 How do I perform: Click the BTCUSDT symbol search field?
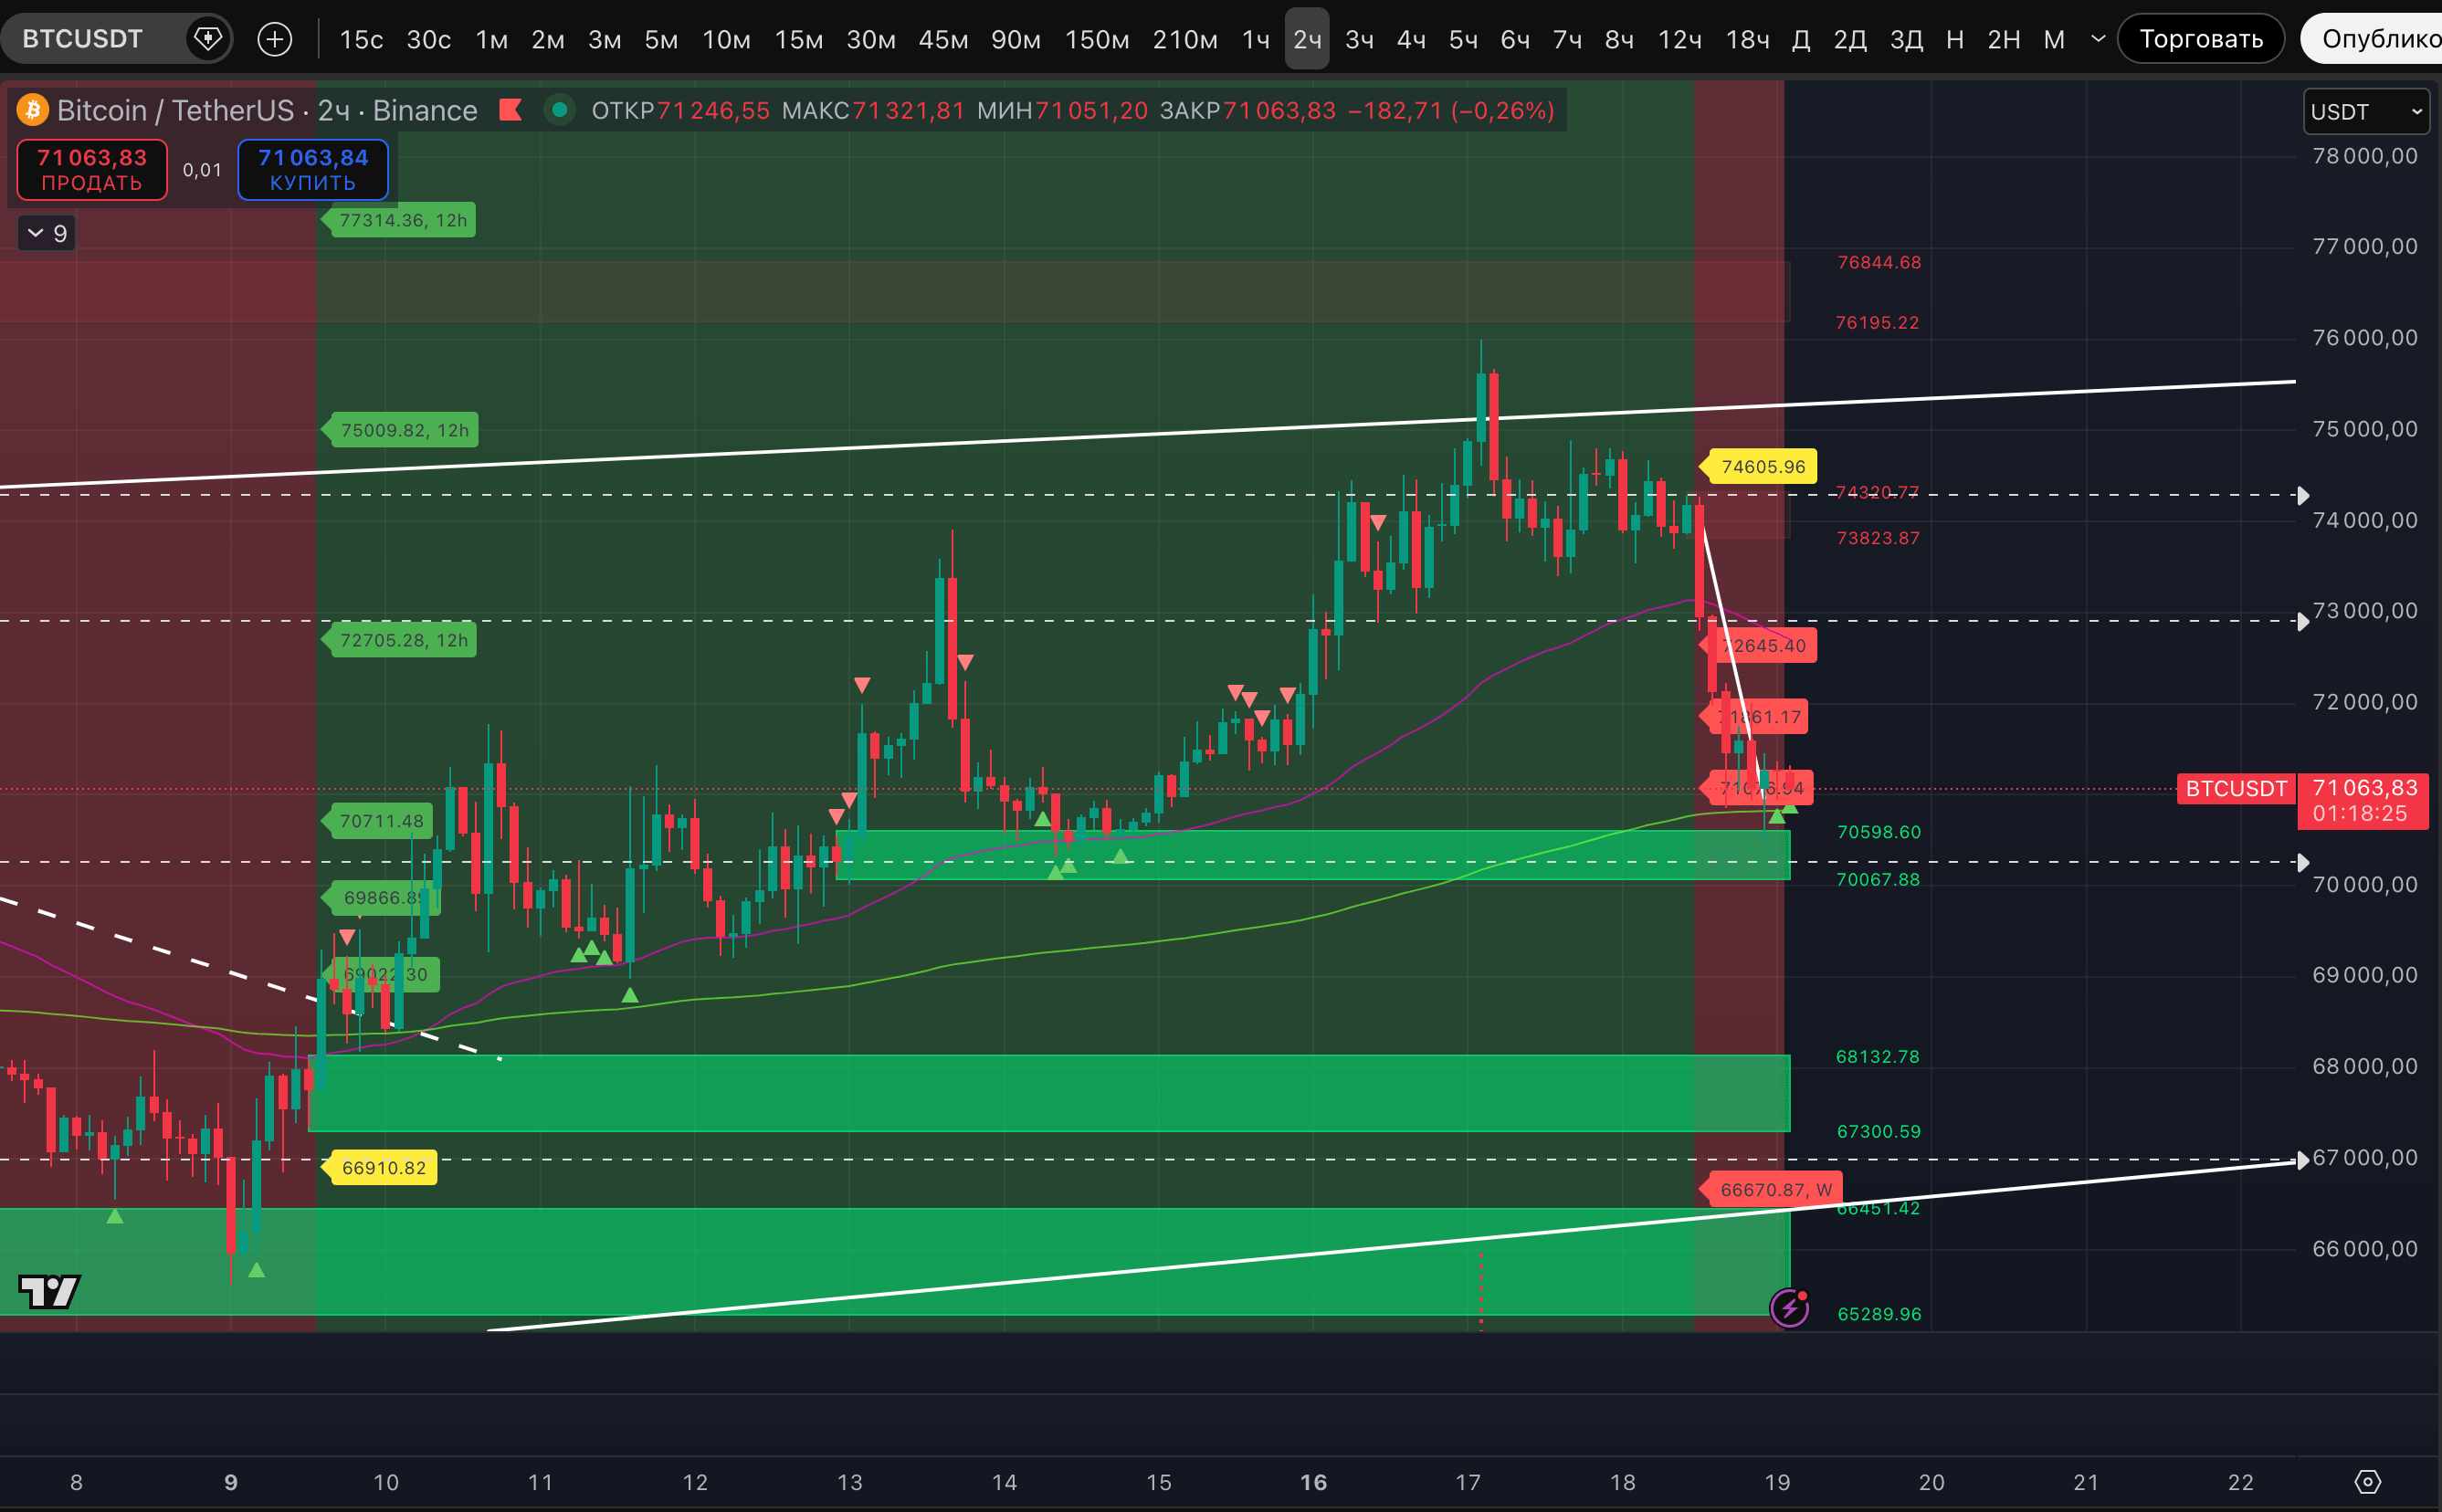(83, 39)
